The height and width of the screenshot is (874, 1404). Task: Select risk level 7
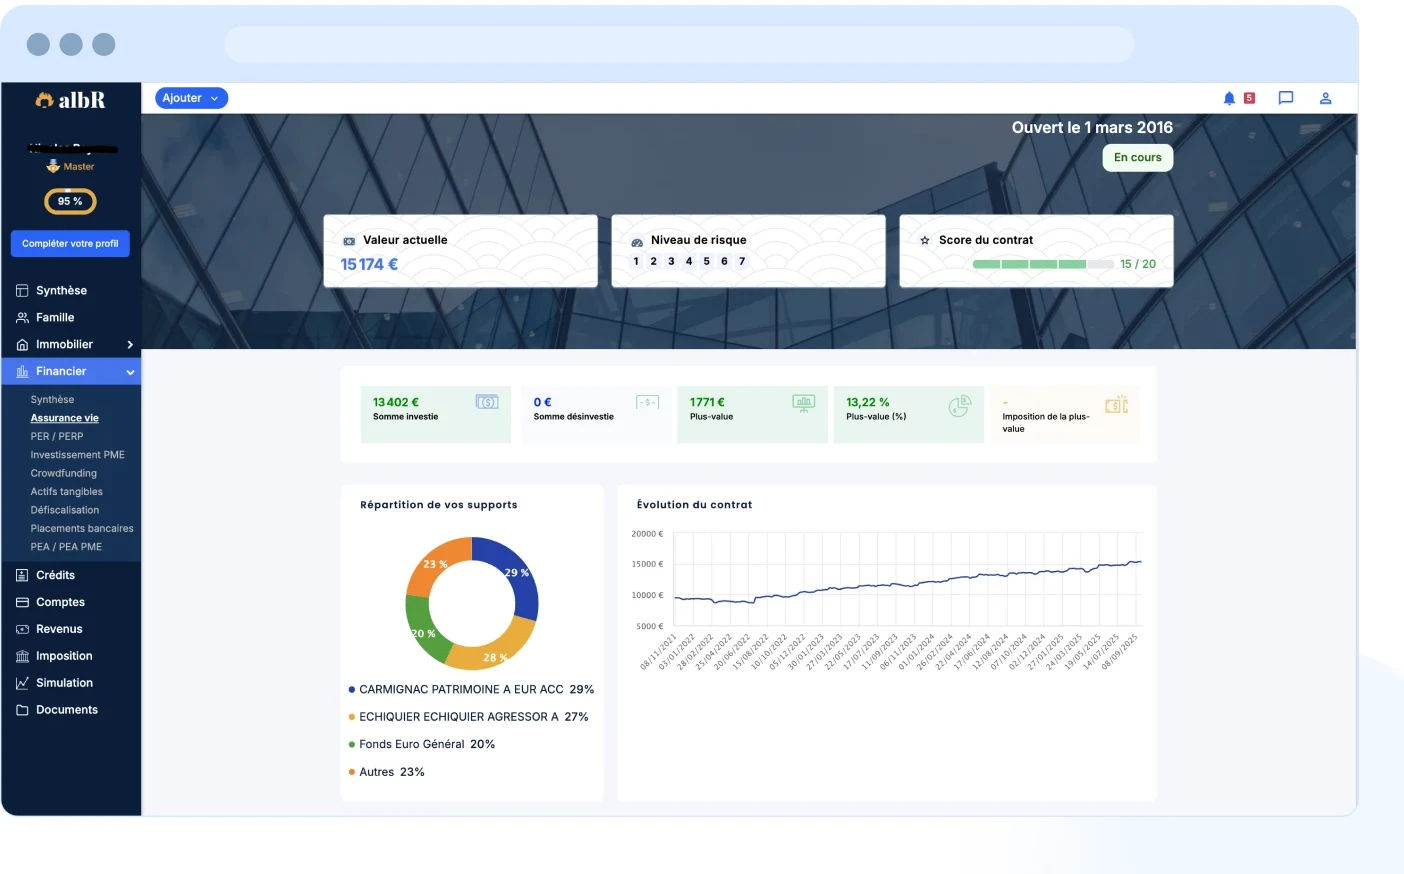(742, 261)
